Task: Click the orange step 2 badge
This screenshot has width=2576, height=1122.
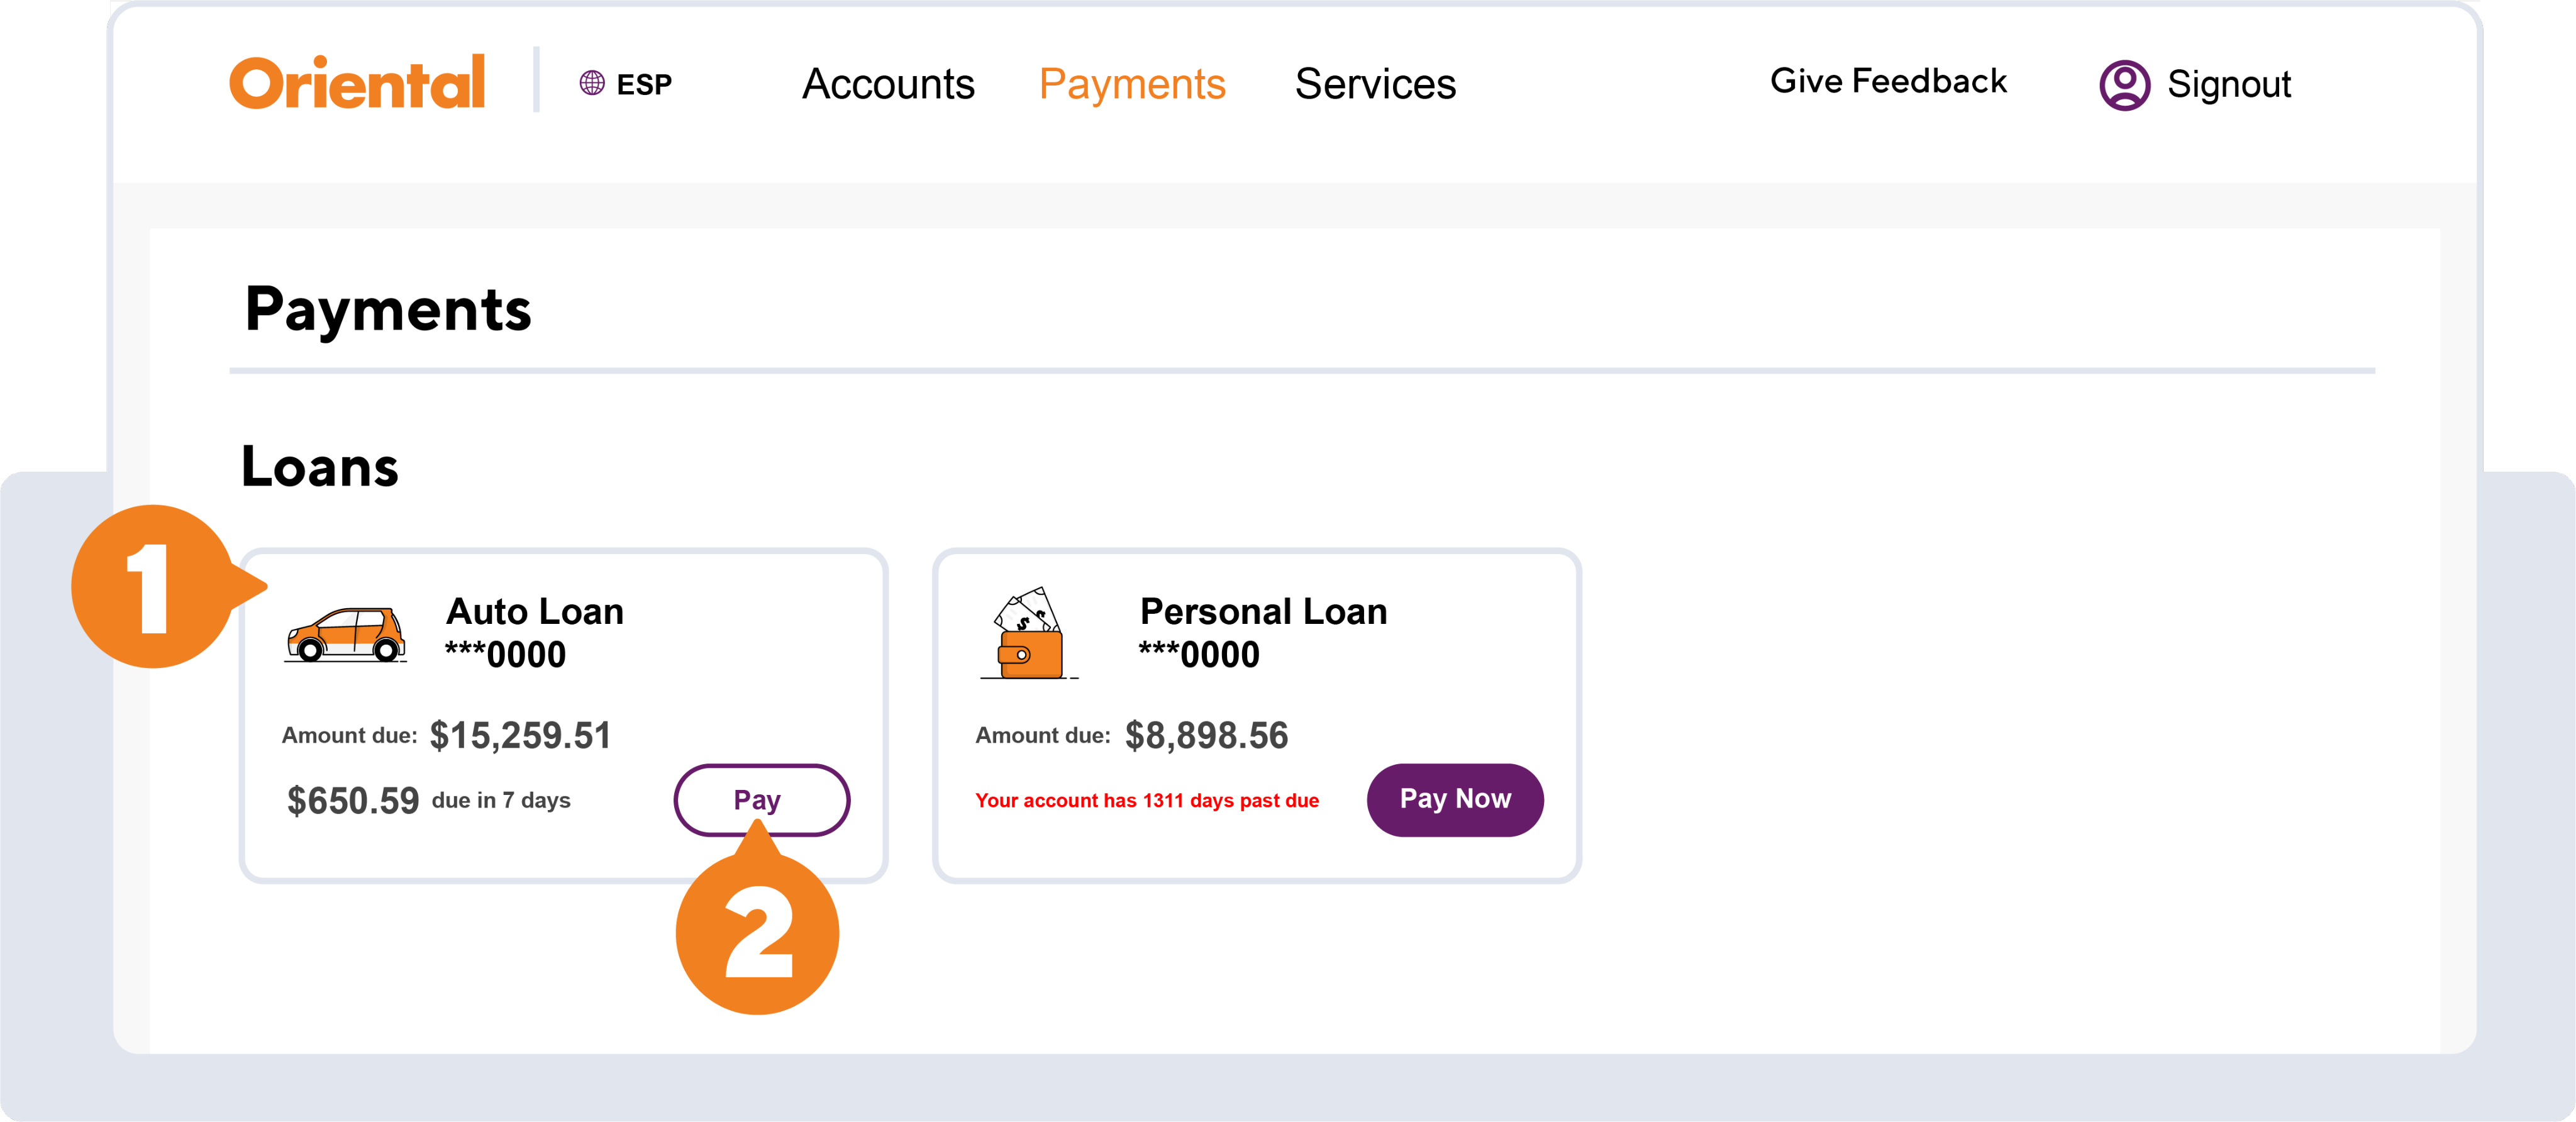Action: click(757, 933)
